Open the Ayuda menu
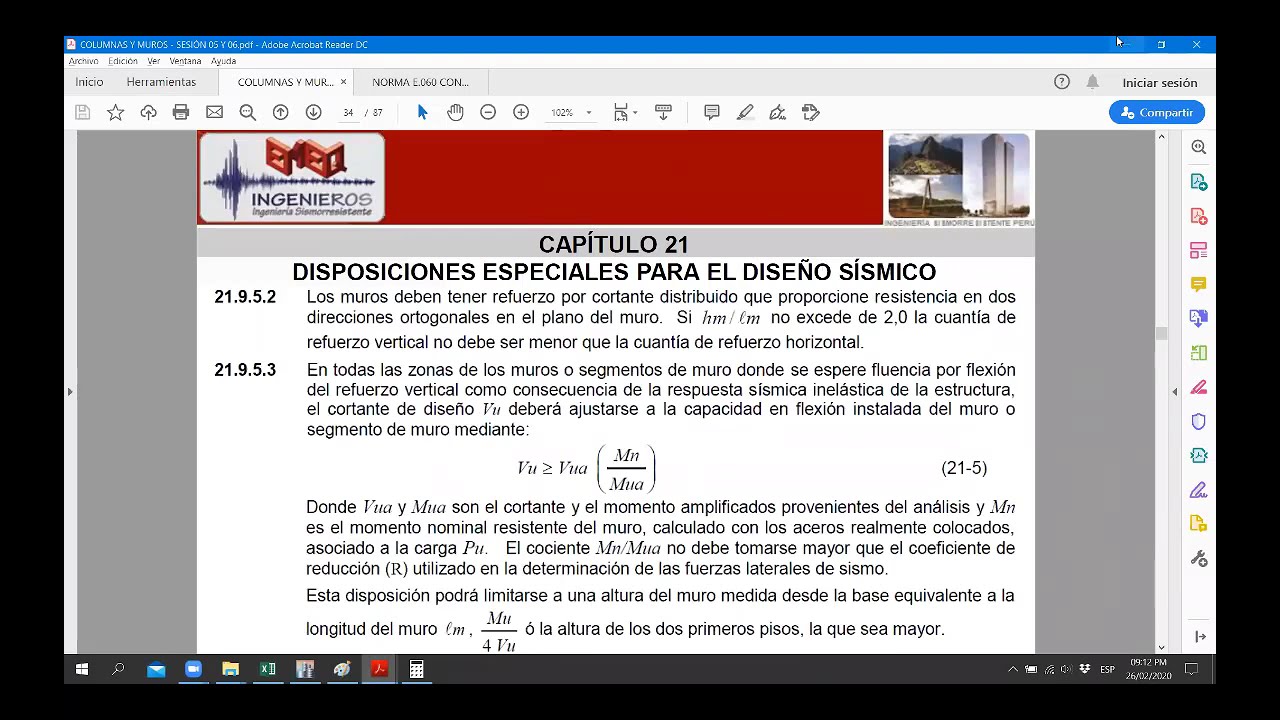The width and height of the screenshot is (1280, 720). (223, 61)
